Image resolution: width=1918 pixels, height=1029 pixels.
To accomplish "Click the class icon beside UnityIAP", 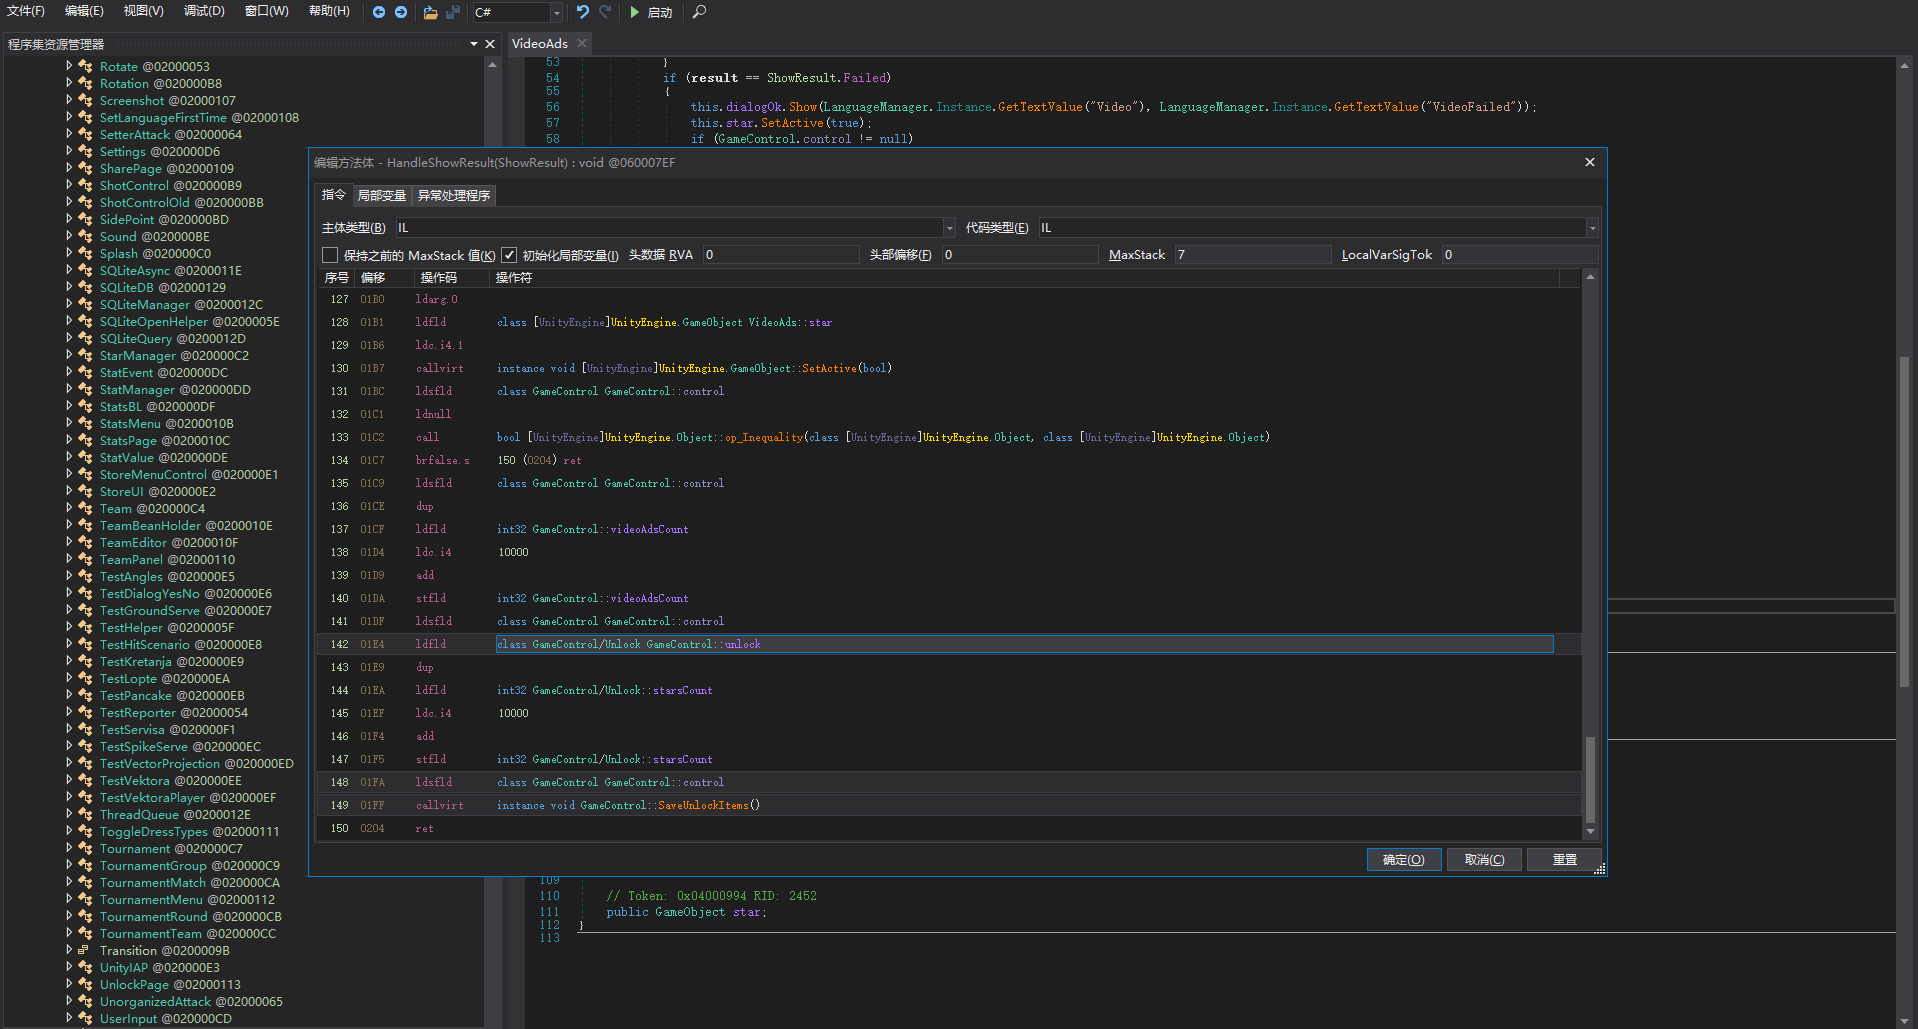I will click(84, 967).
